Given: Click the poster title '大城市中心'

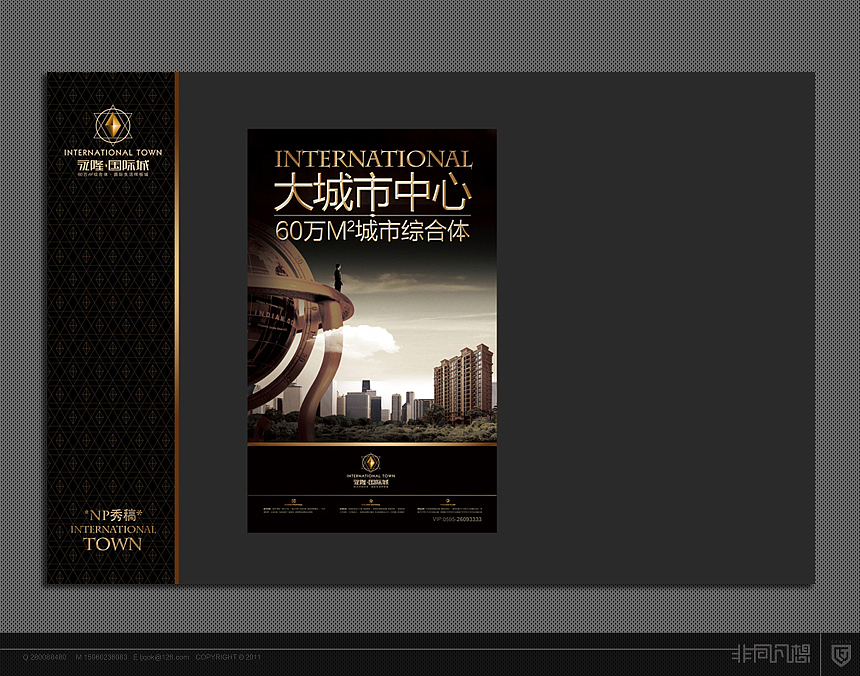Looking at the screenshot, I should [372, 192].
